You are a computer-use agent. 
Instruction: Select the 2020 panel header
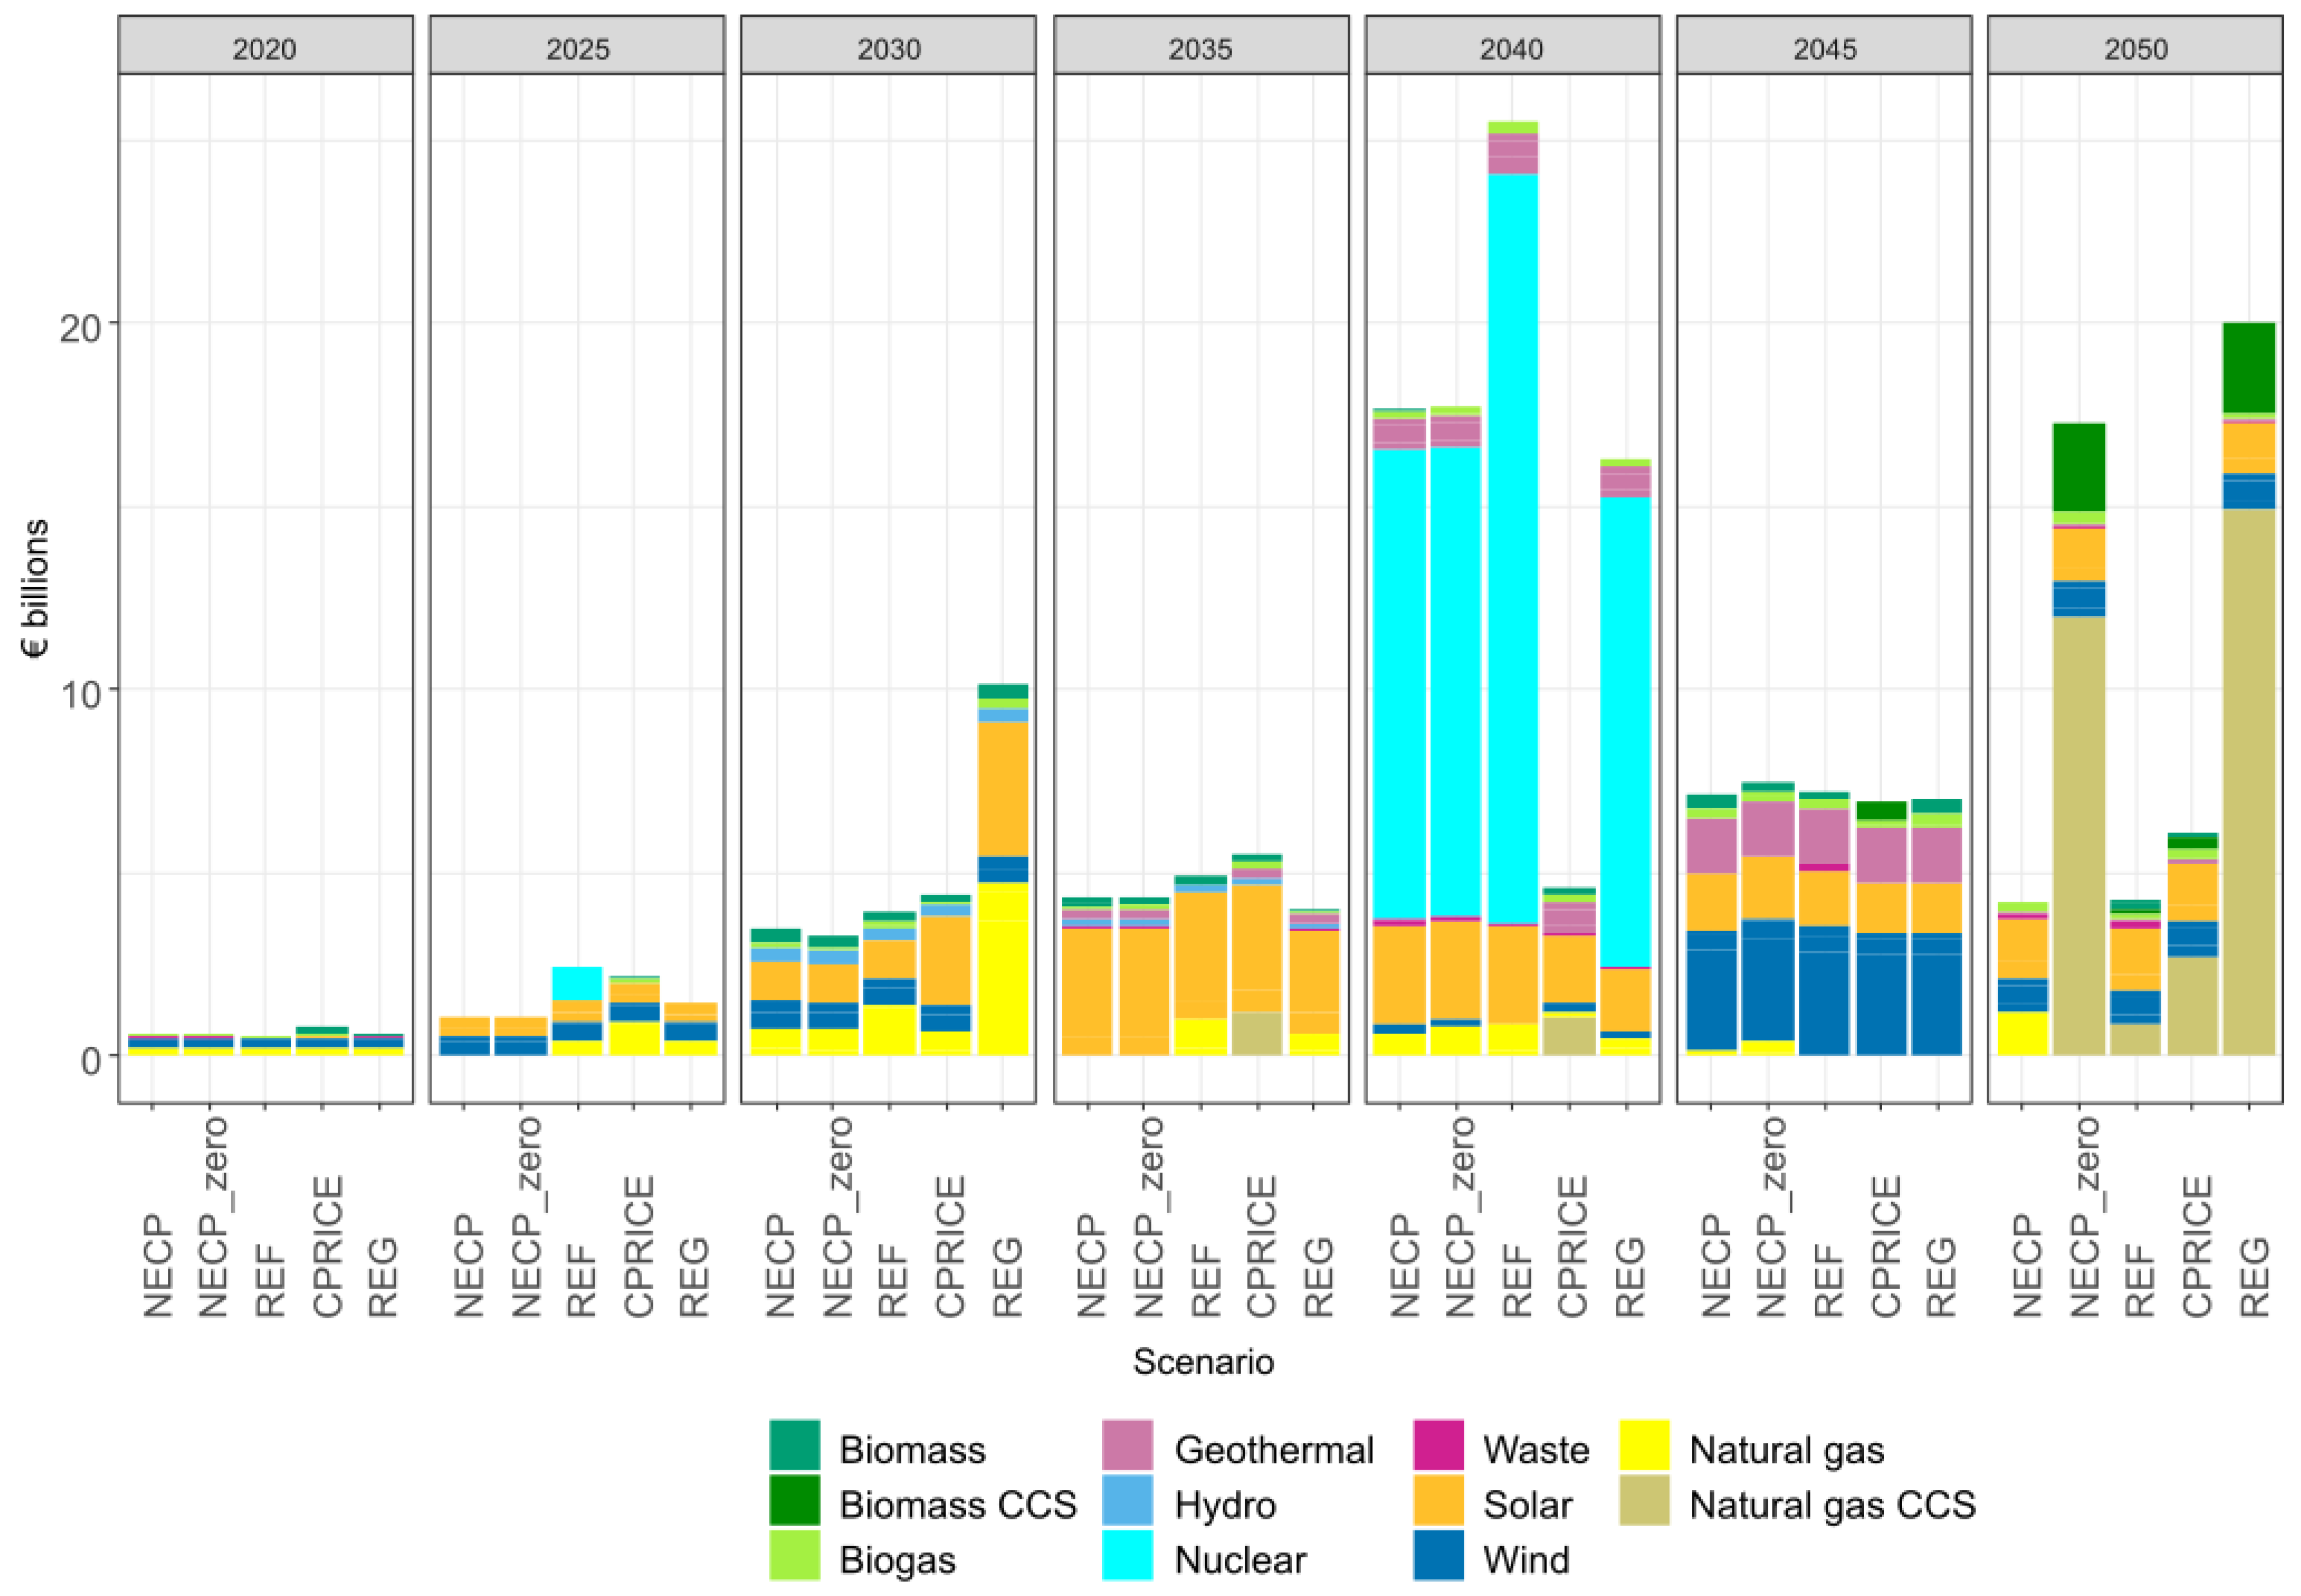coord(265,47)
